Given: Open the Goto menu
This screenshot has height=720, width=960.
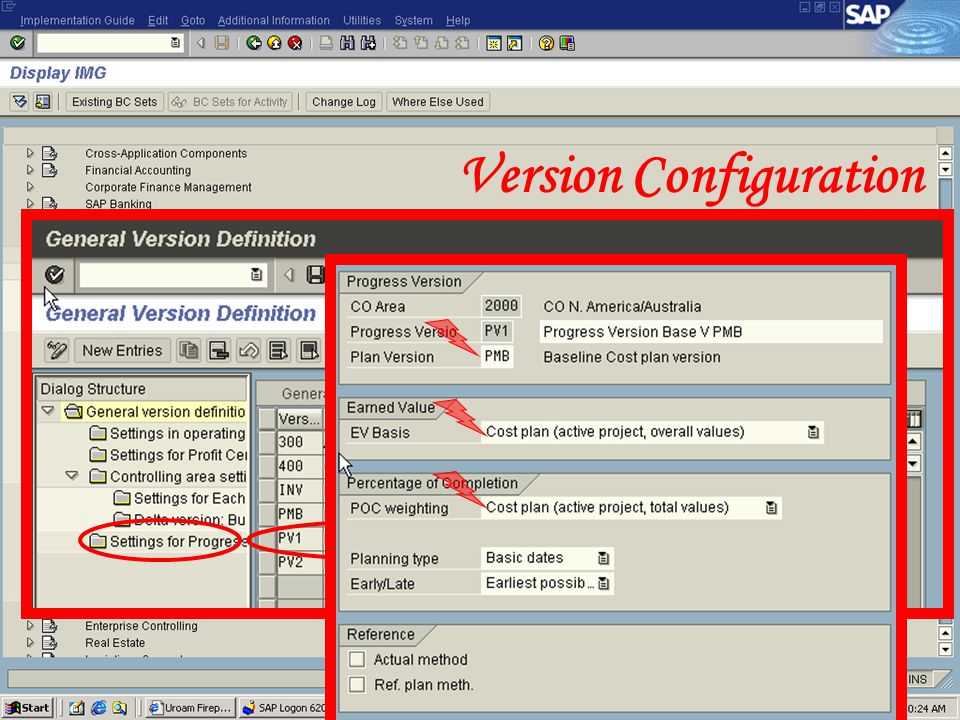Looking at the screenshot, I should pos(193,21).
